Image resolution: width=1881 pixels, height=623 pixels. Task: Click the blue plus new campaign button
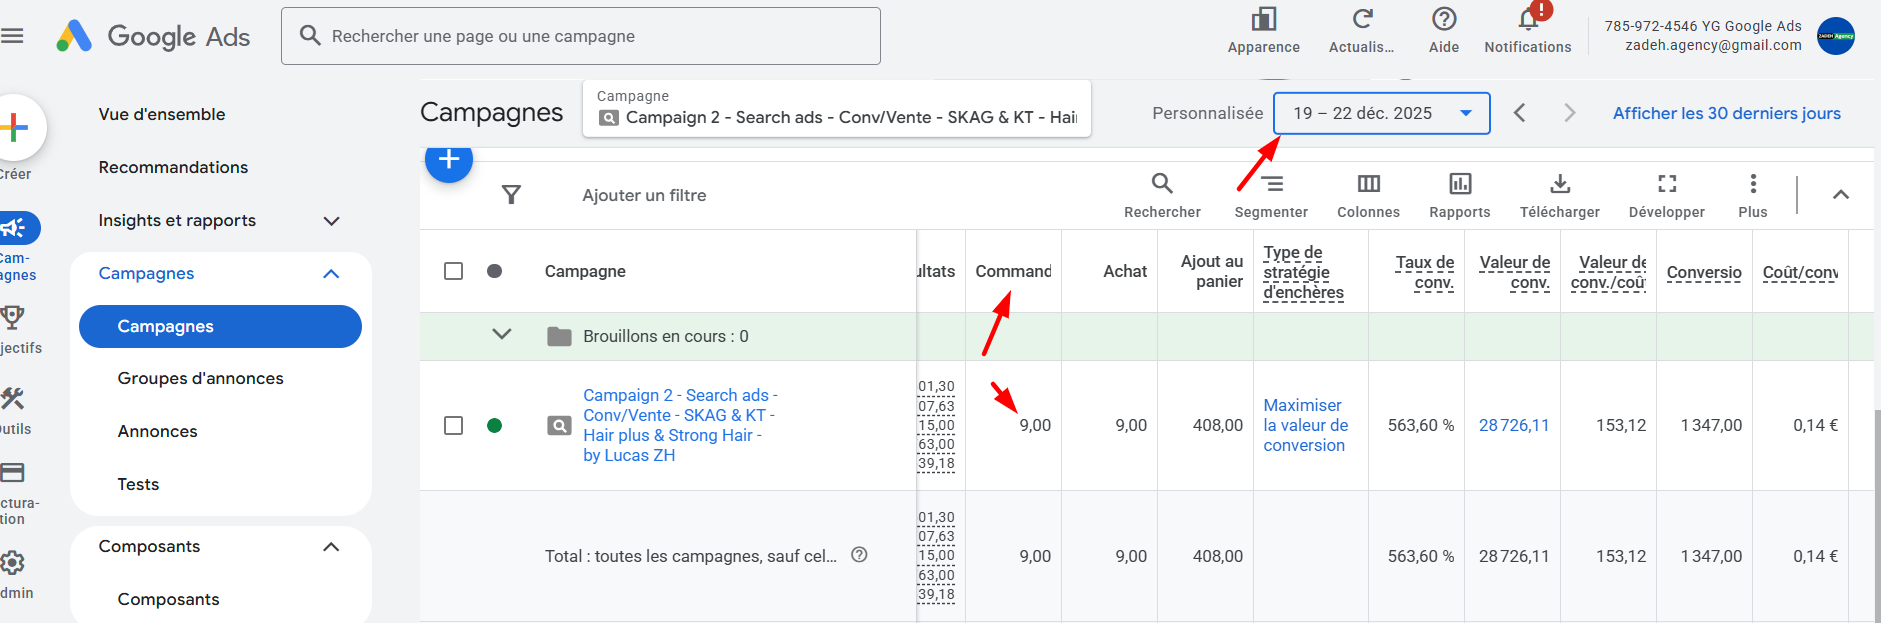pos(448,160)
